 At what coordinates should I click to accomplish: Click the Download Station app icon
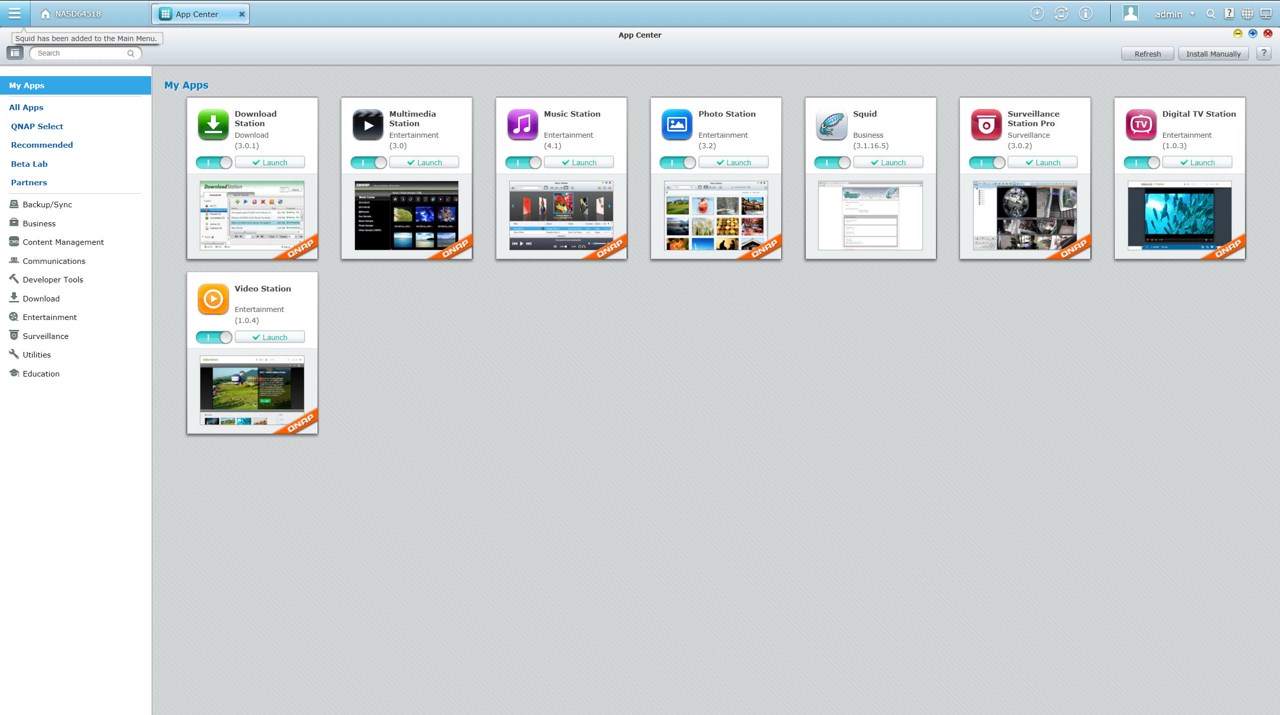[x=213, y=125]
